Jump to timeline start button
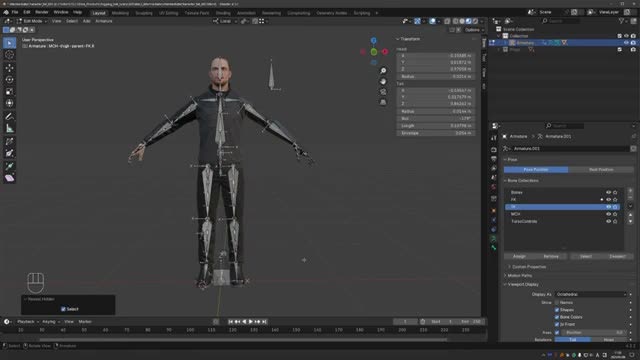 pyautogui.click(x=231, y=322)
